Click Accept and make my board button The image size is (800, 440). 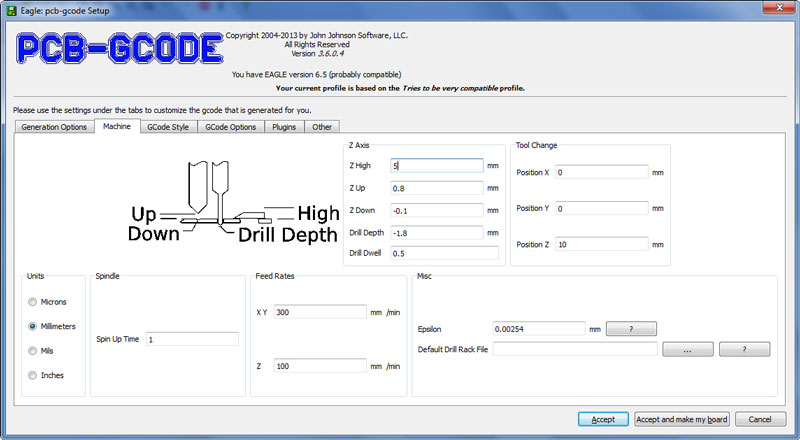[x=682, y=419]
